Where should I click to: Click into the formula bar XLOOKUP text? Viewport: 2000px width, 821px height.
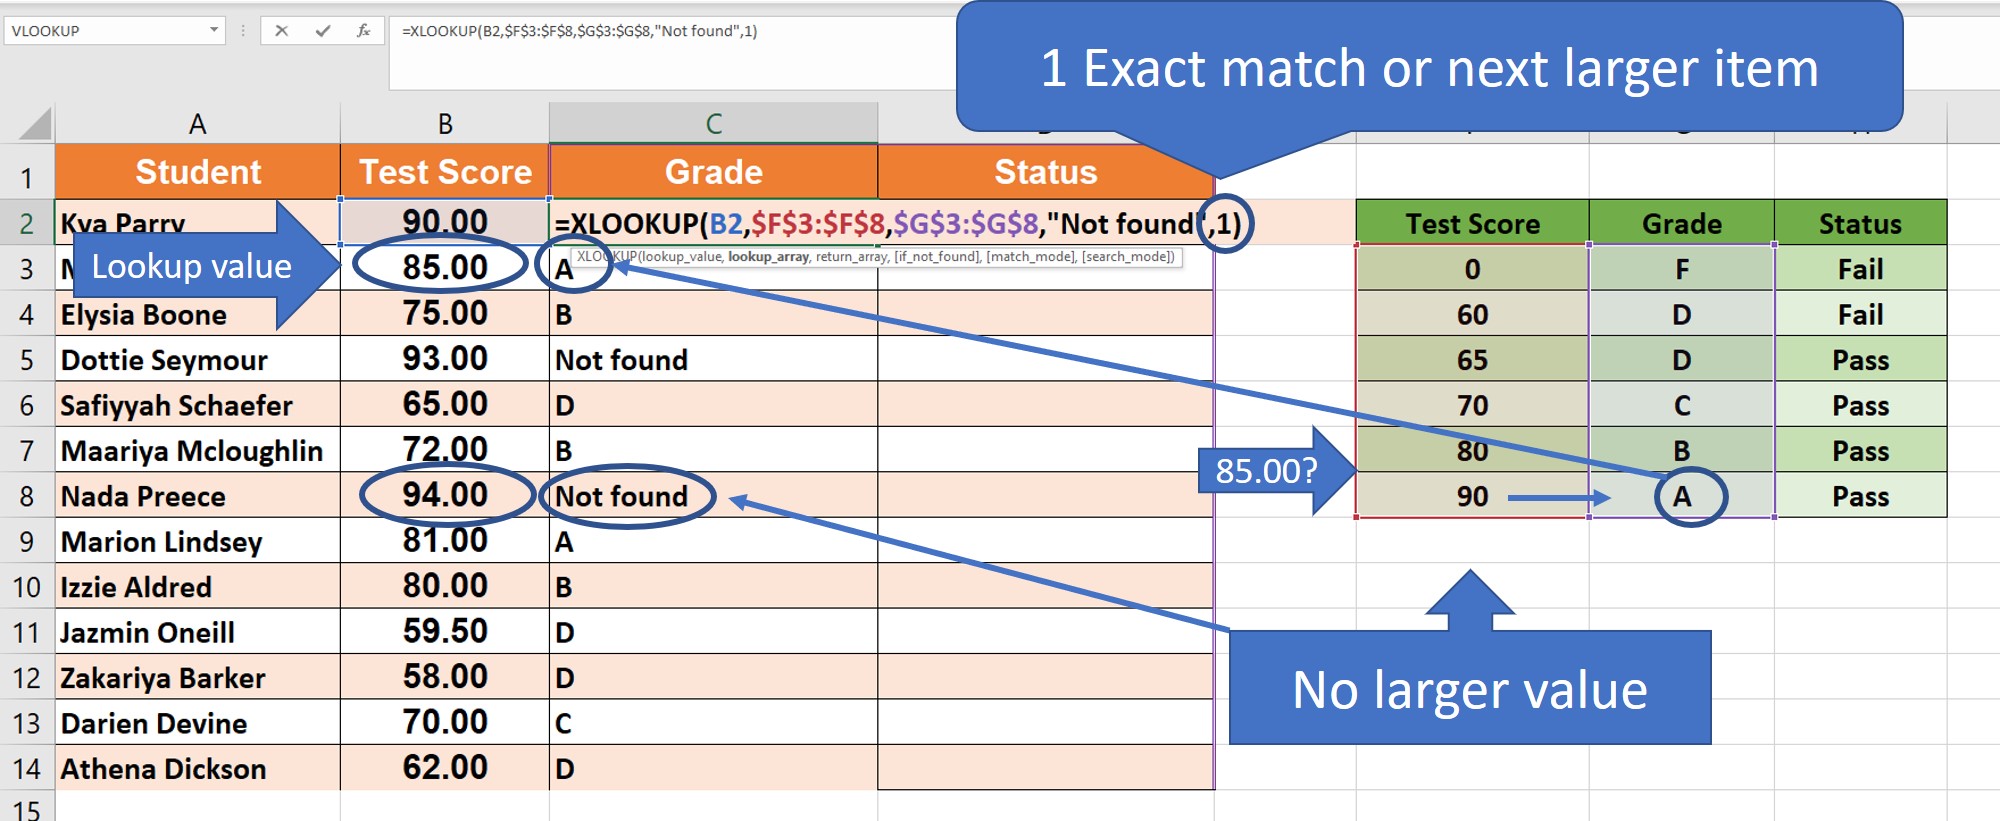click(579, 31)
